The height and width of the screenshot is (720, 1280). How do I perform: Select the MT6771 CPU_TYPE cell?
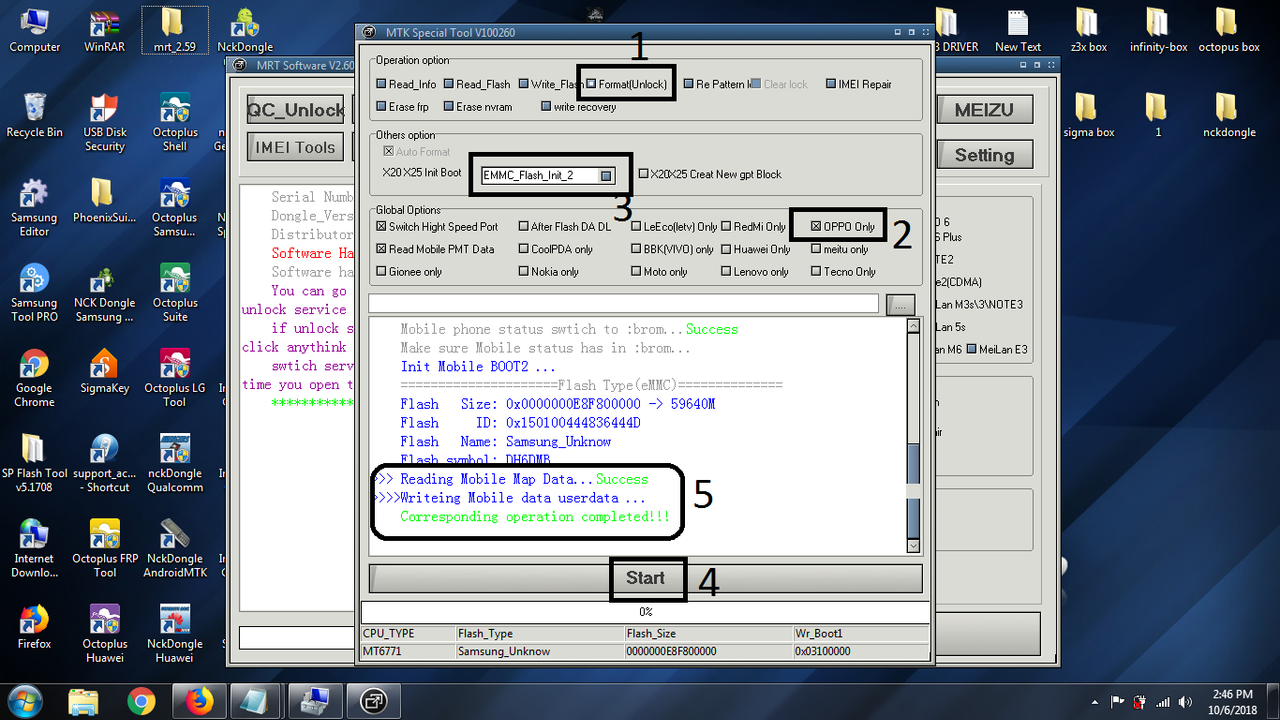(x=407, y=651)
